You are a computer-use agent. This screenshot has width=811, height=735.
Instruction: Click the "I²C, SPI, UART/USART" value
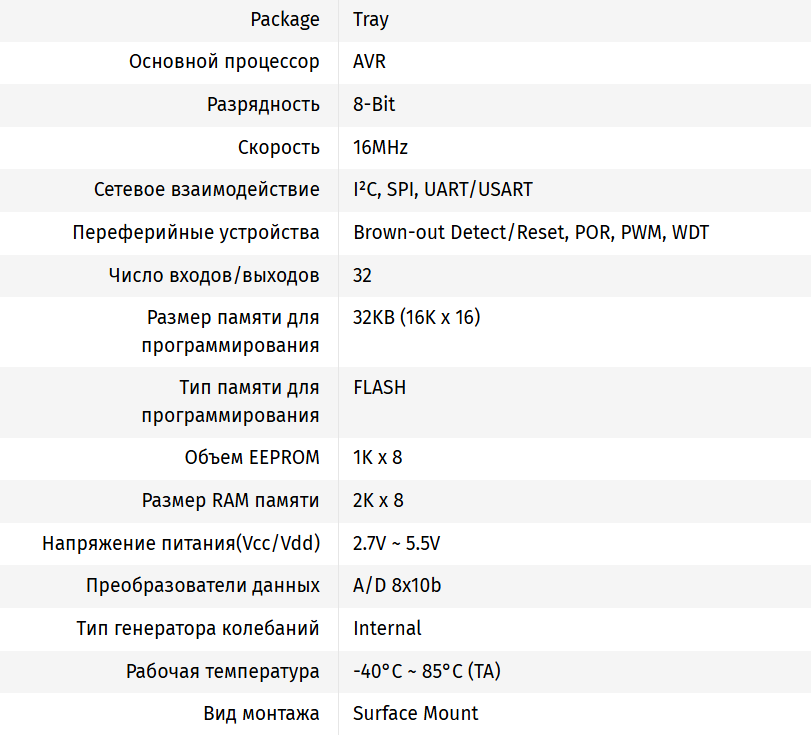pos(443,190)
